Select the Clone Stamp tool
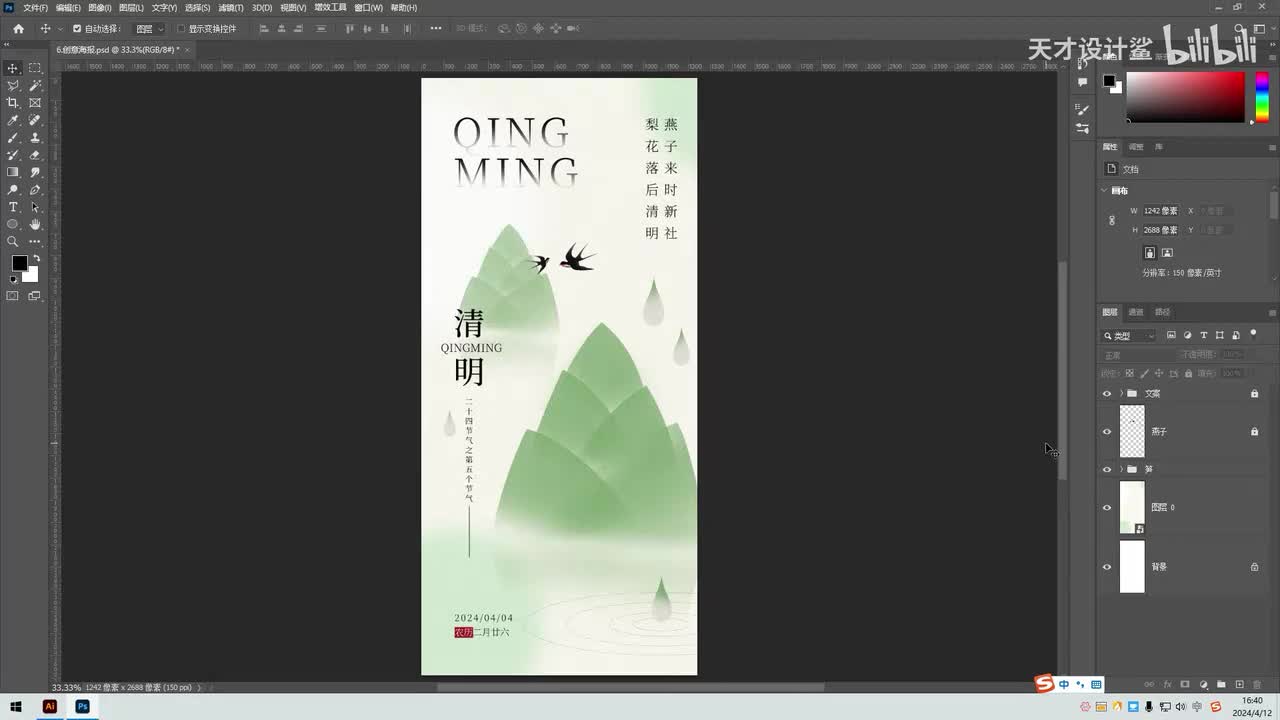Viewport: 1280px width, 720px height. 35,137
